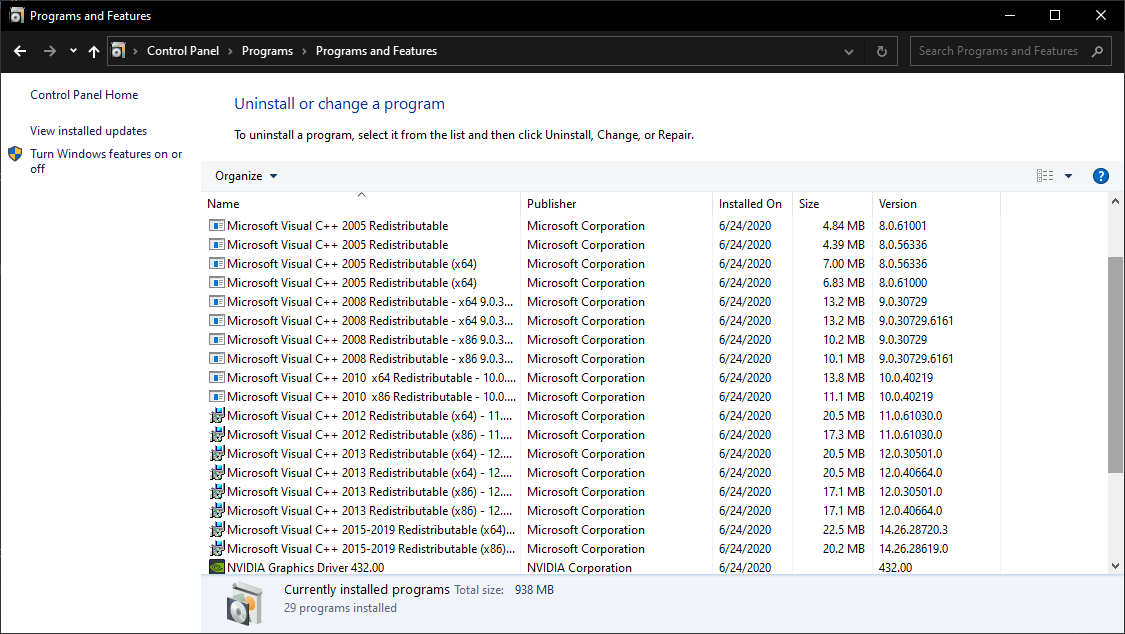Click icon of 2013 (x86) version 12.0.30501.0

(x=217, y=491)
